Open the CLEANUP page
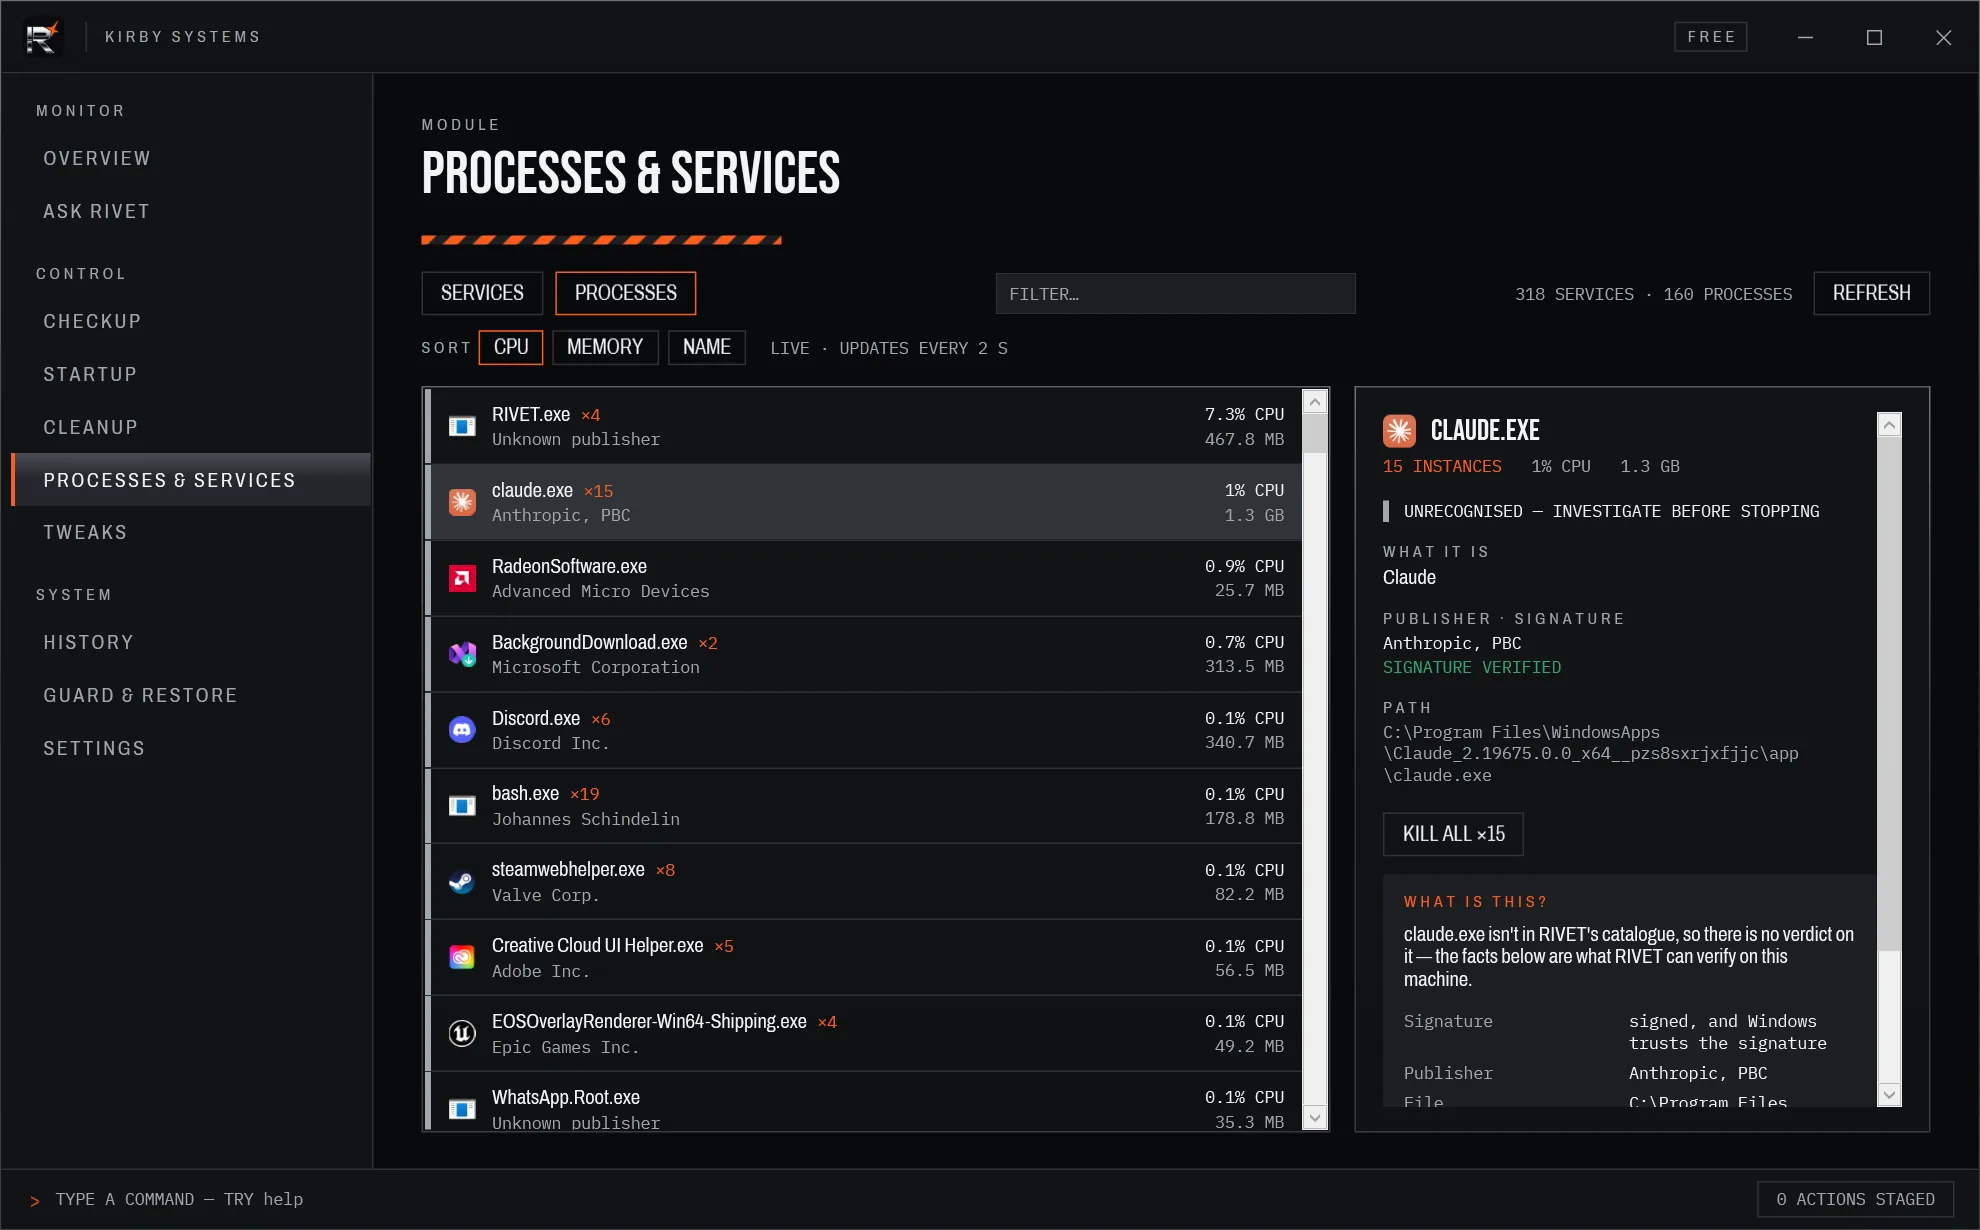1980x1230 pixels. click(x=191, y=428)
